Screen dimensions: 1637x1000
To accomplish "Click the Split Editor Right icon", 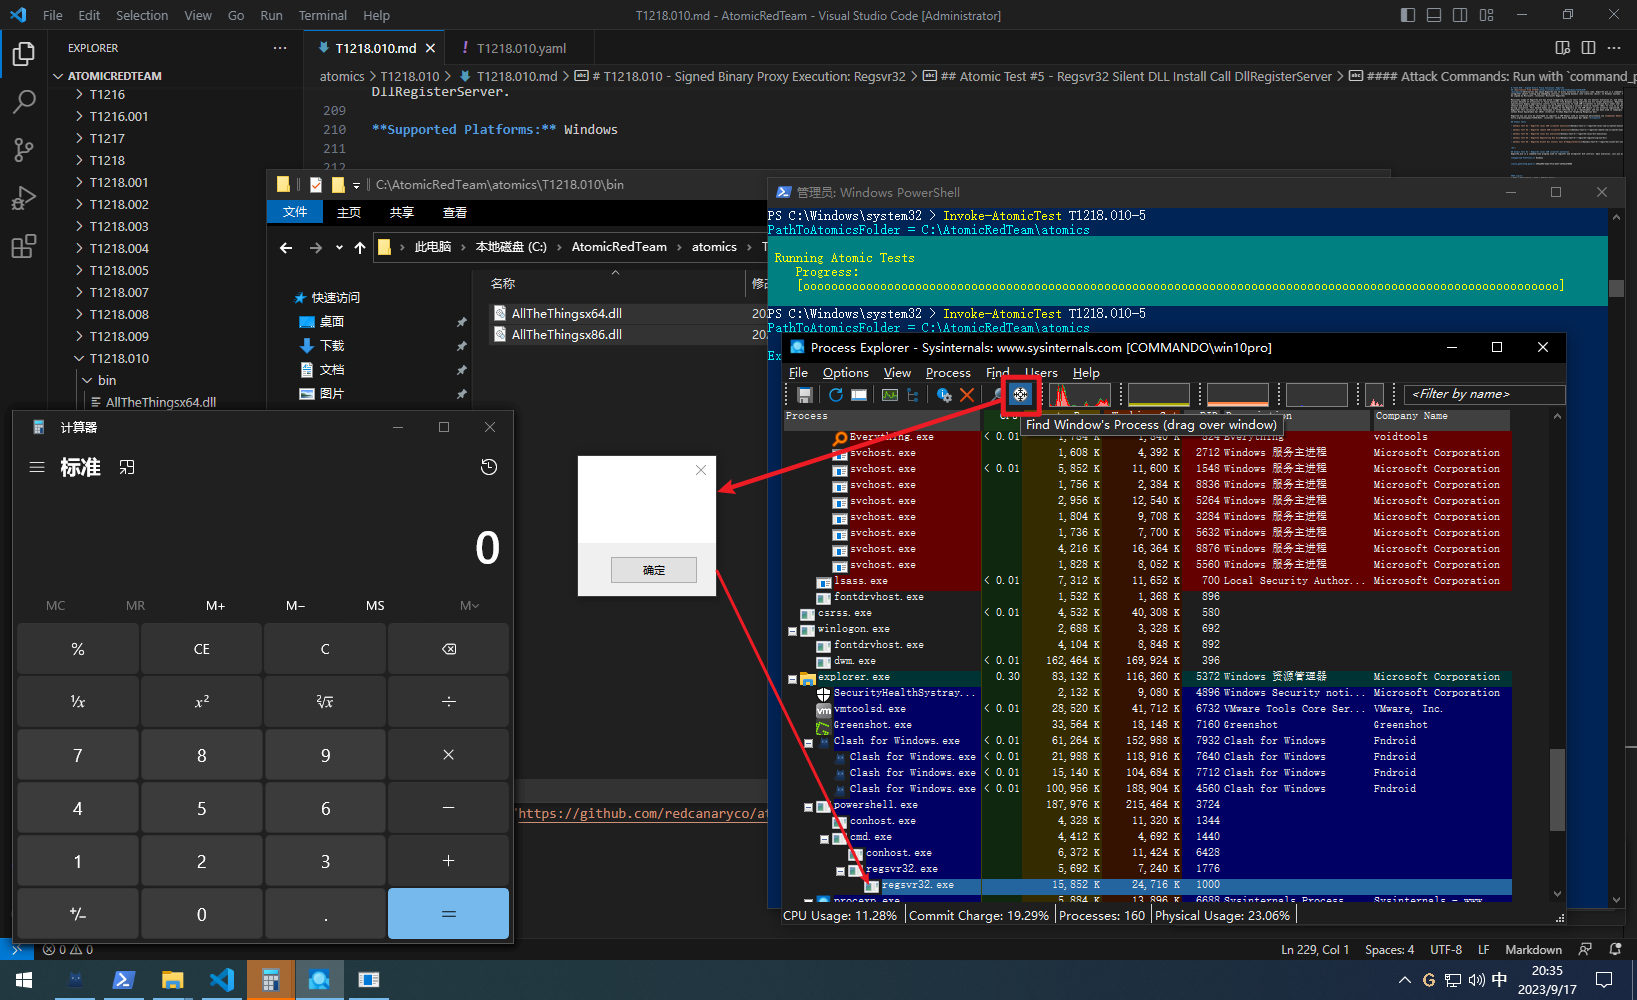I will click(1589, 48).
